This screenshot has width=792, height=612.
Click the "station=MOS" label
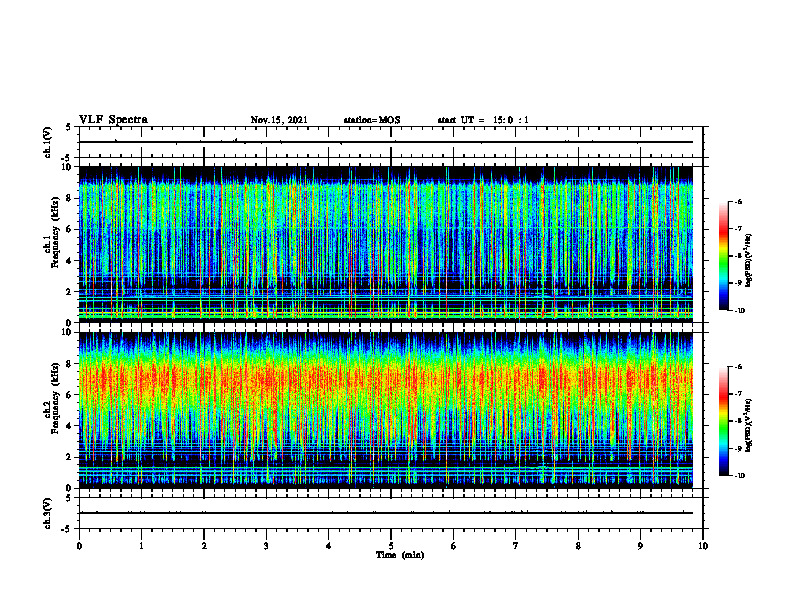[372, 120]
